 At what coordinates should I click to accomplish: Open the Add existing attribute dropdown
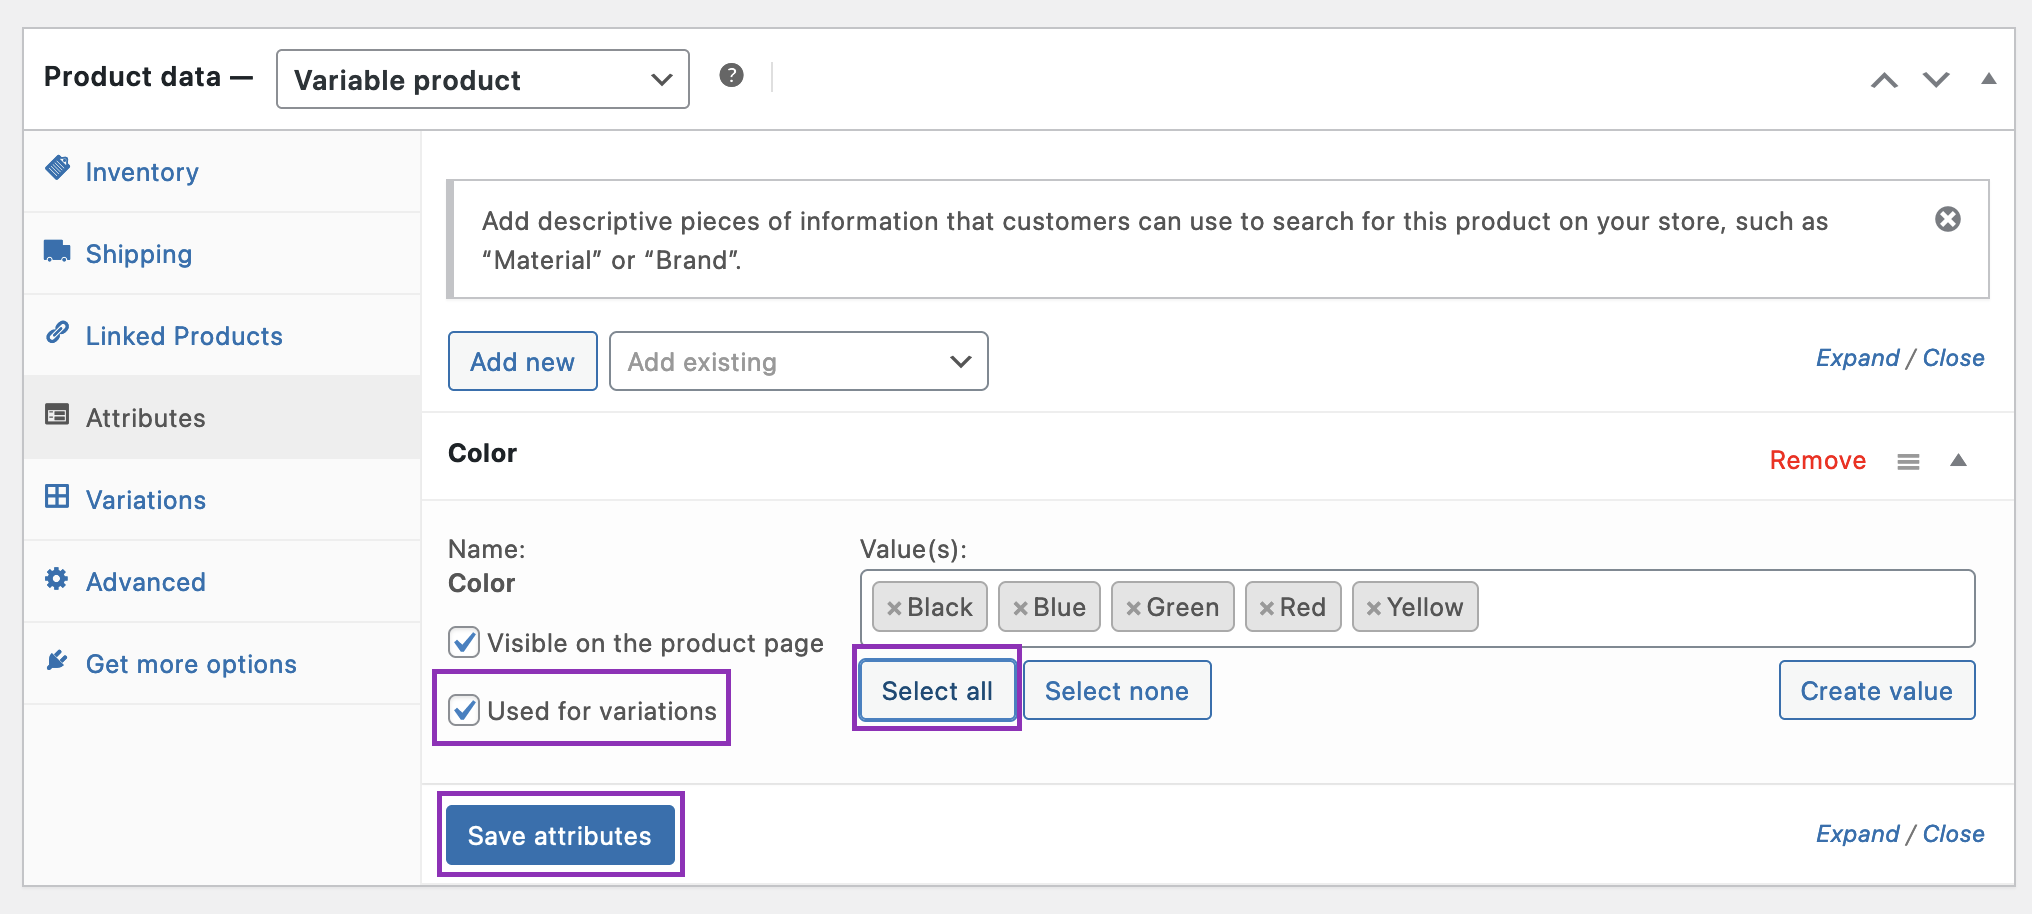tap(798, 361)
